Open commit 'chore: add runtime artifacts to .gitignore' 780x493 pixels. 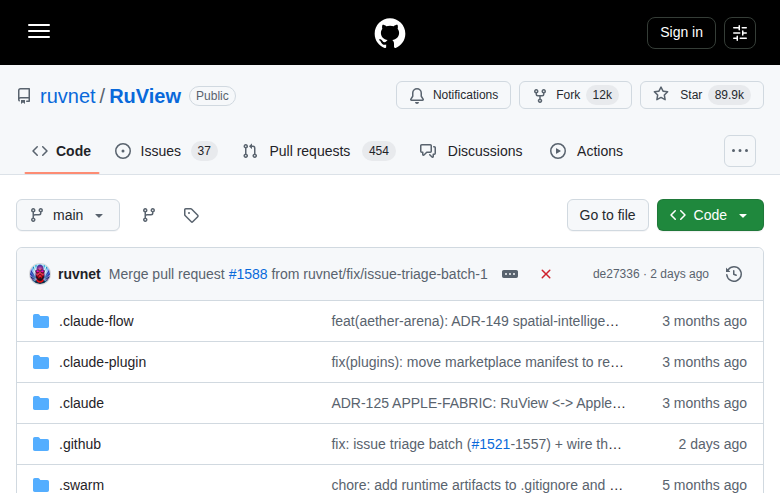coord(477,485)
